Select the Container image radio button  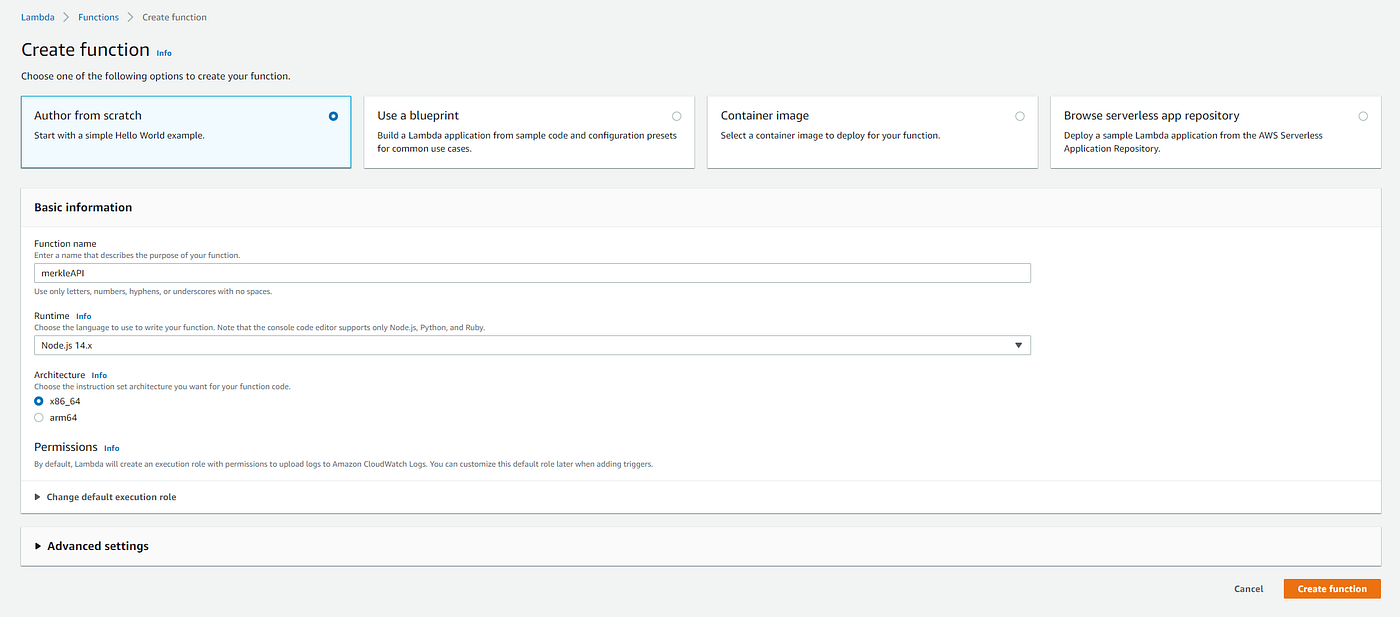(x=1020, y=116)
